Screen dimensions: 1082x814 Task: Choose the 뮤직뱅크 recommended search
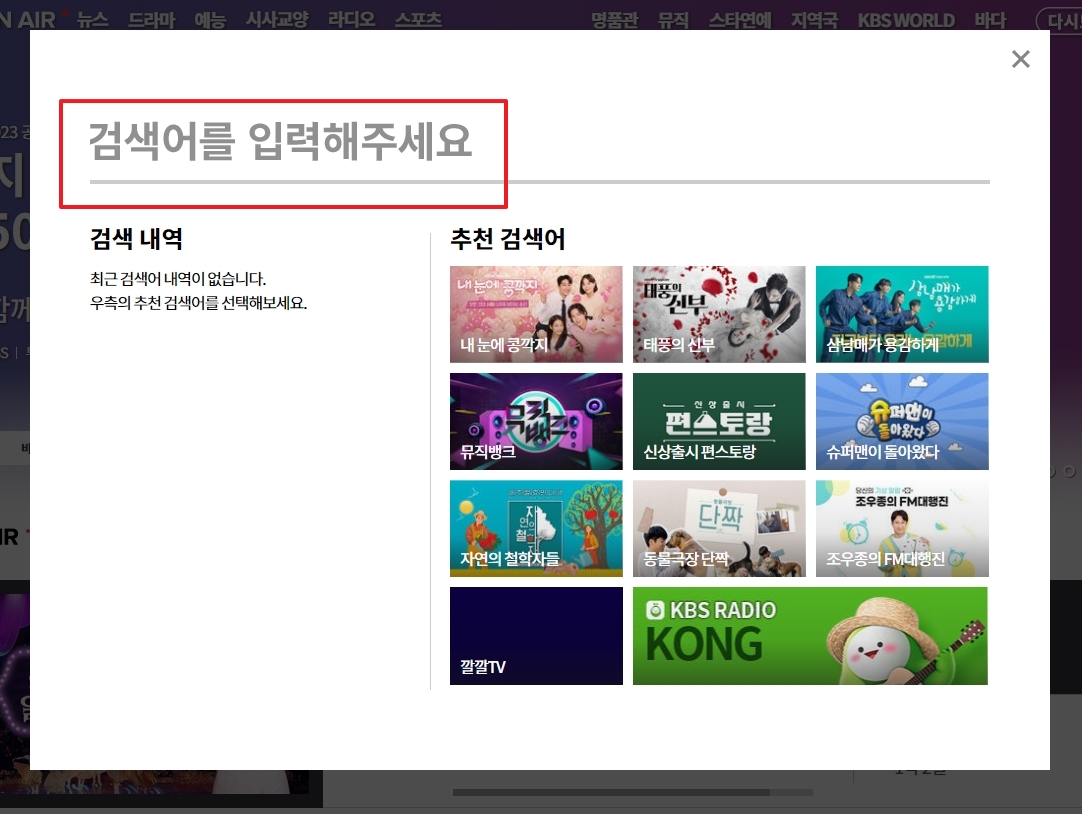coord(536,421)
